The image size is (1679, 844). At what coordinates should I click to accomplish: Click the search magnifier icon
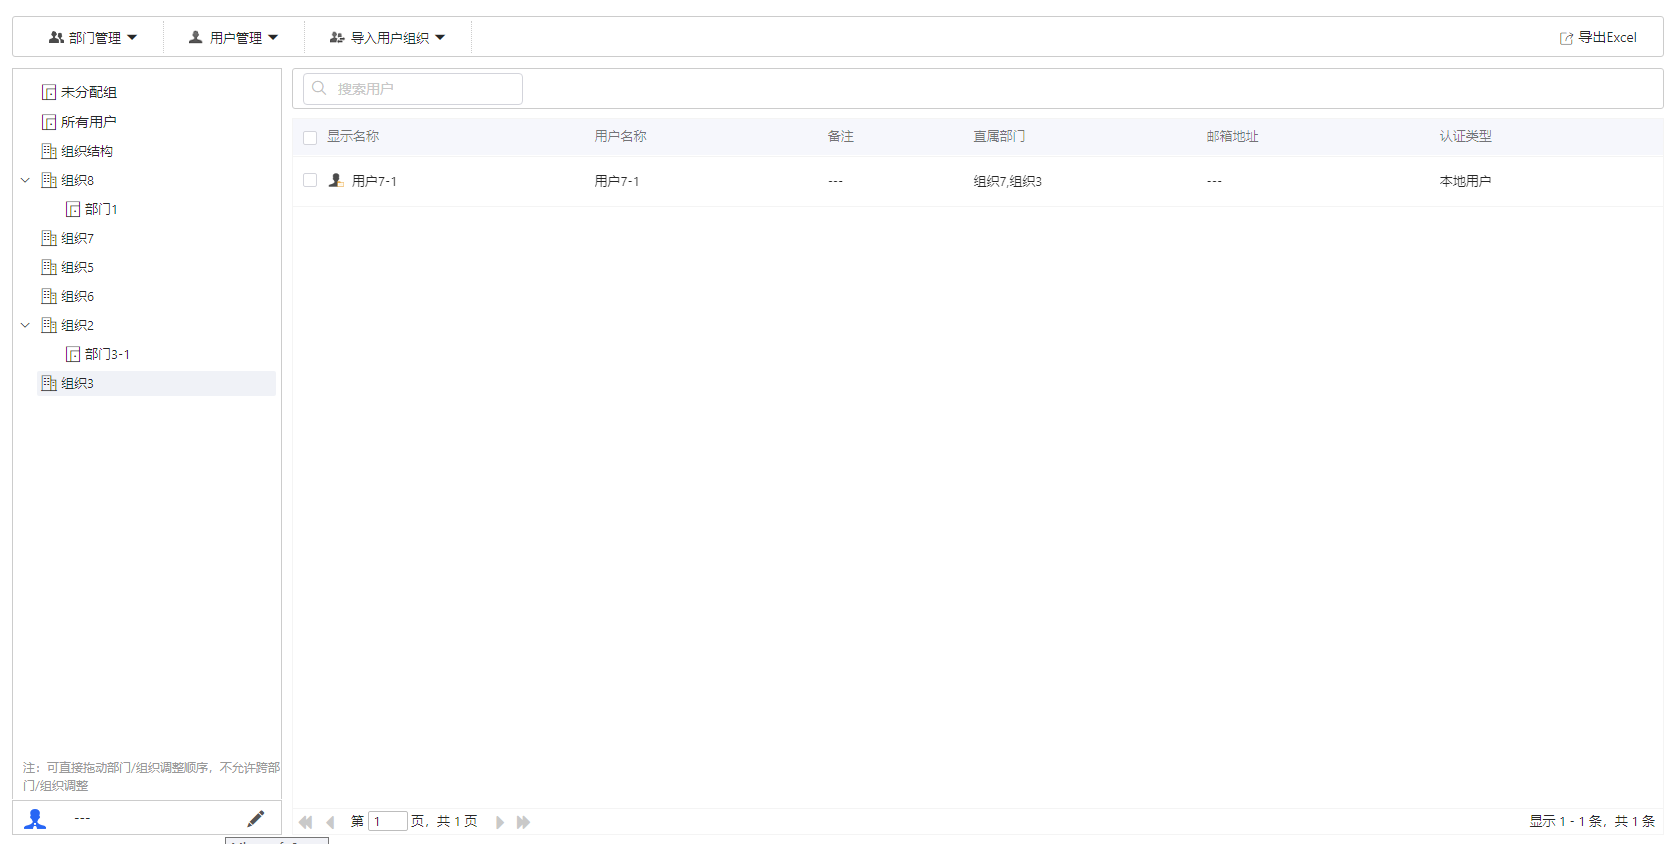[x=320, y=88]
